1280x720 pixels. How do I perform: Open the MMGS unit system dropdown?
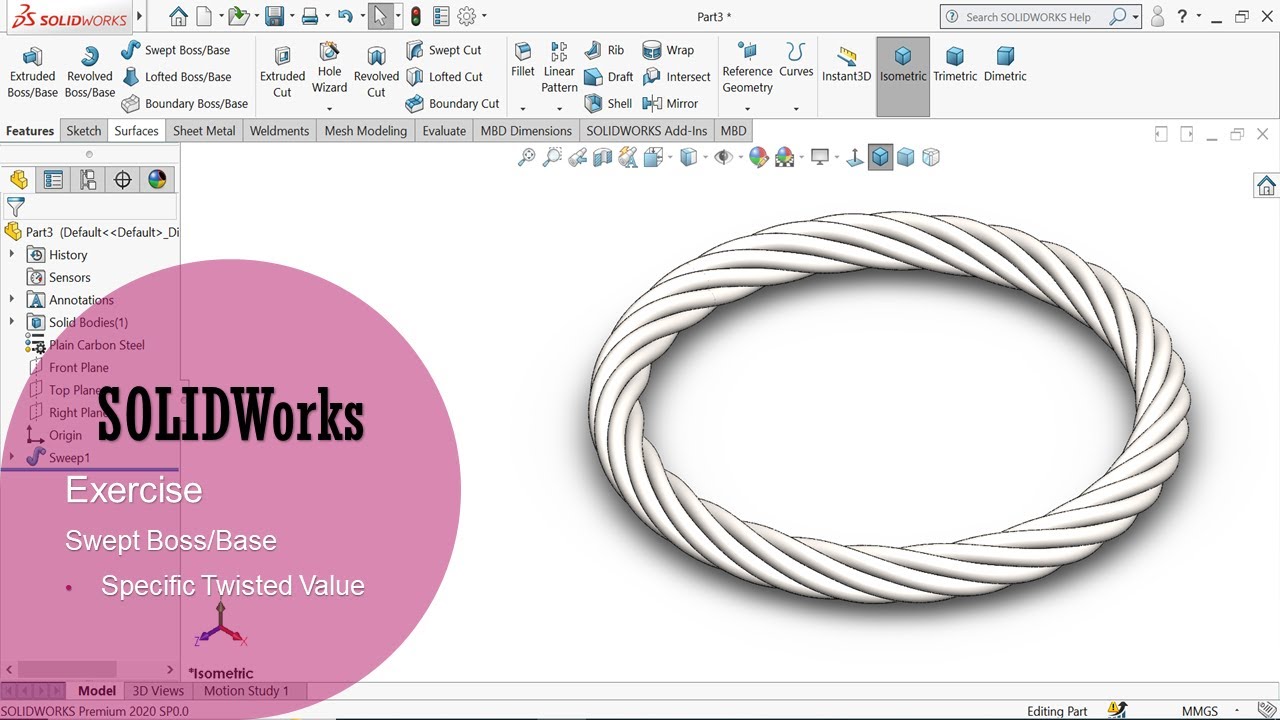pyautogui.click(x=1238, y=711)
